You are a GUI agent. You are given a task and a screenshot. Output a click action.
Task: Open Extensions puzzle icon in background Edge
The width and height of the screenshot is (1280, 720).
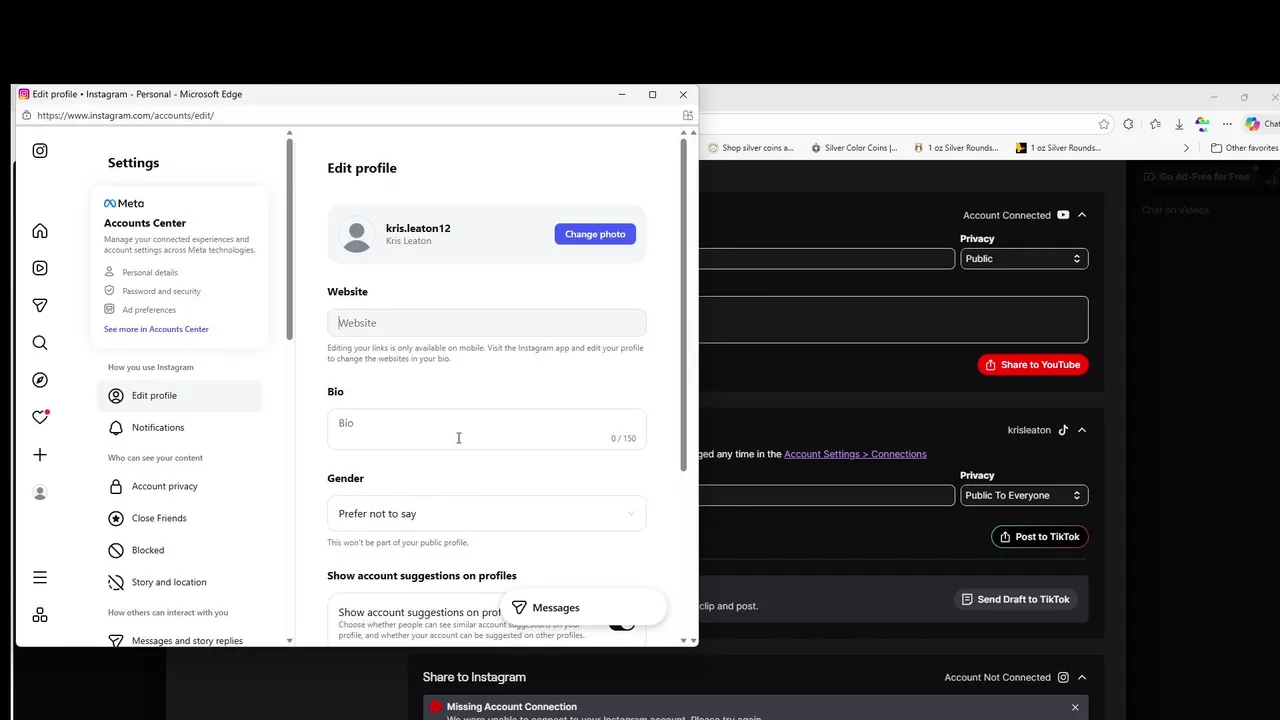[1129, 124]
